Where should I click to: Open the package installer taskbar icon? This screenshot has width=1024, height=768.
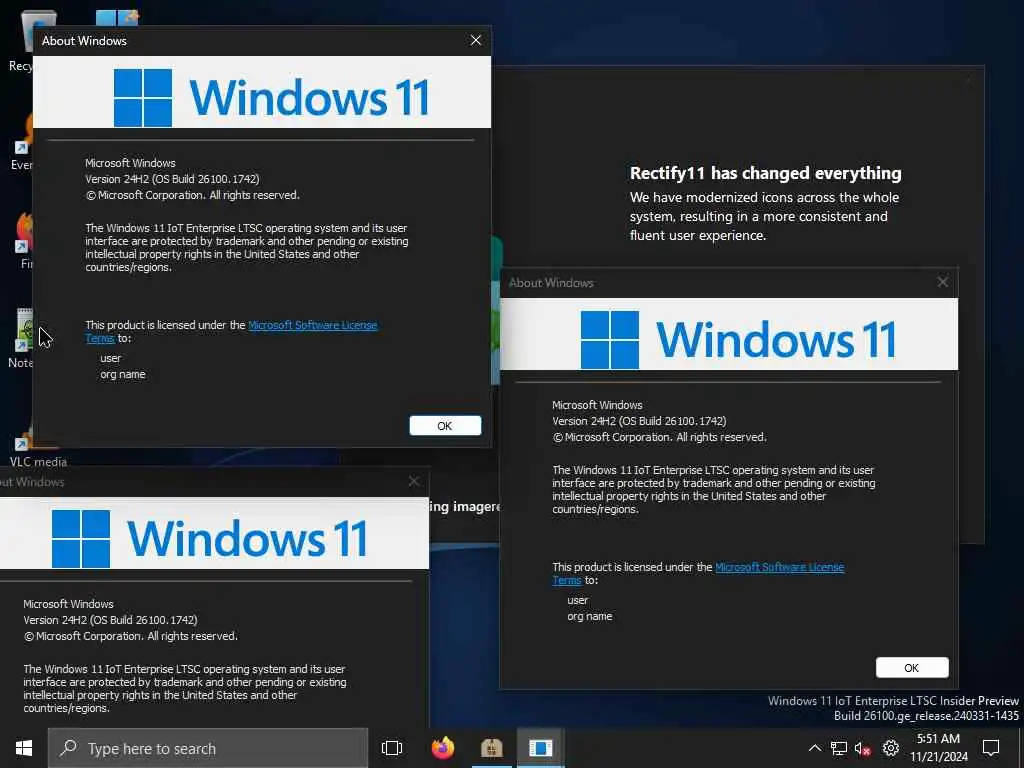coord(492,748)
